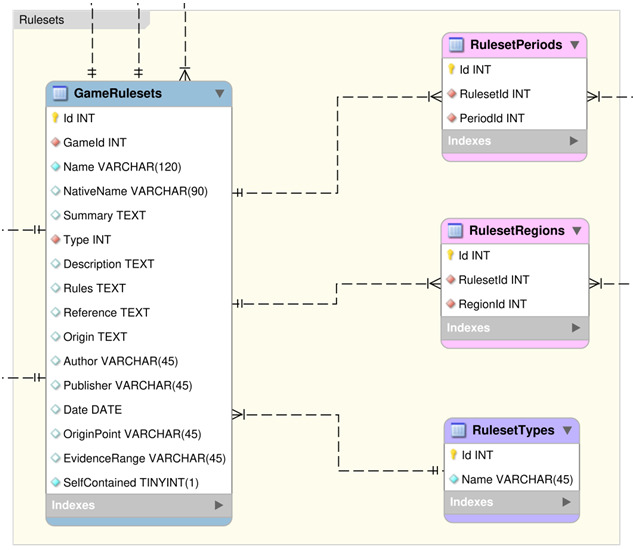Expand the Indexes section of RulesetTypes
Image resolution: width=633 pixels, height=550 pixels.
point(567,503)
